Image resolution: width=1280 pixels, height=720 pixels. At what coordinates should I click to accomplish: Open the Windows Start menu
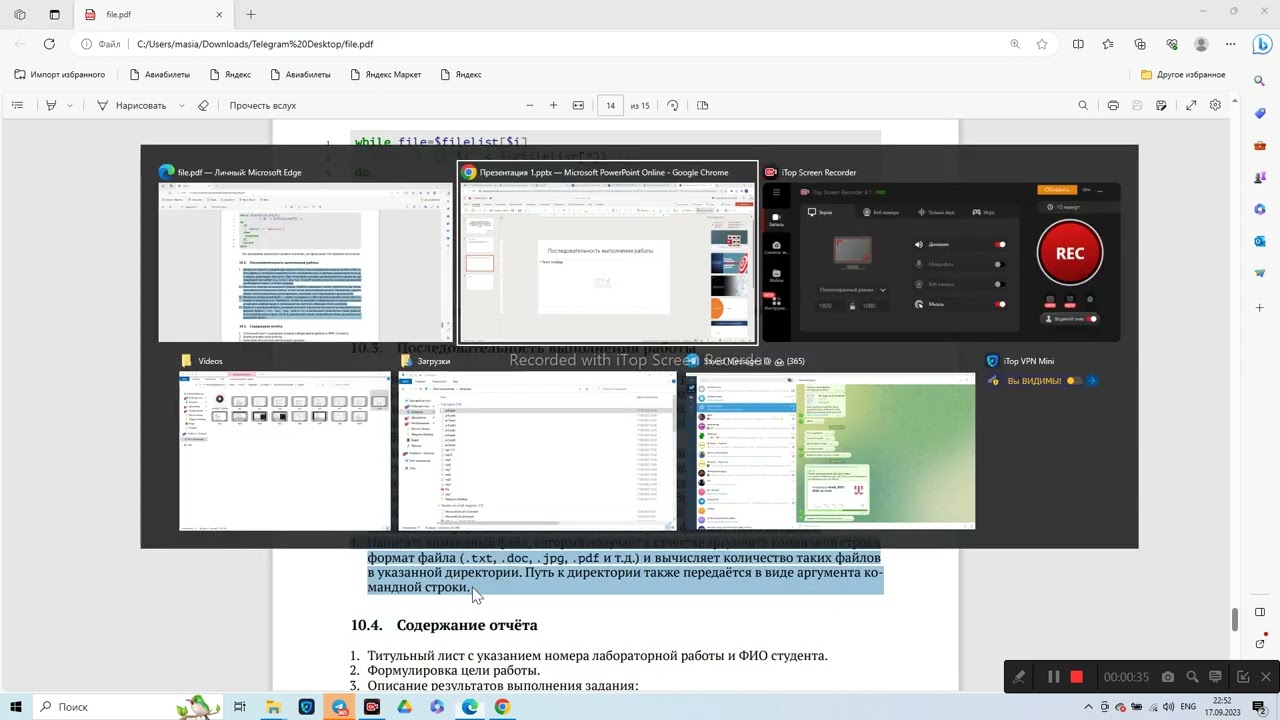(16, 707)
